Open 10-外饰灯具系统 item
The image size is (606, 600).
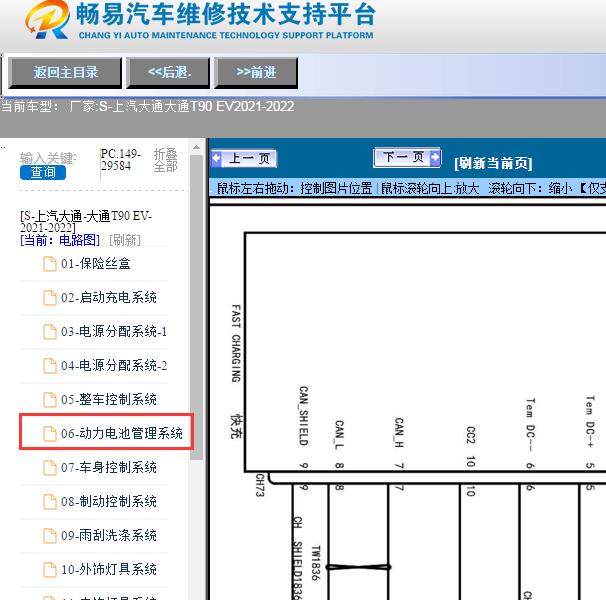point(109,569)
